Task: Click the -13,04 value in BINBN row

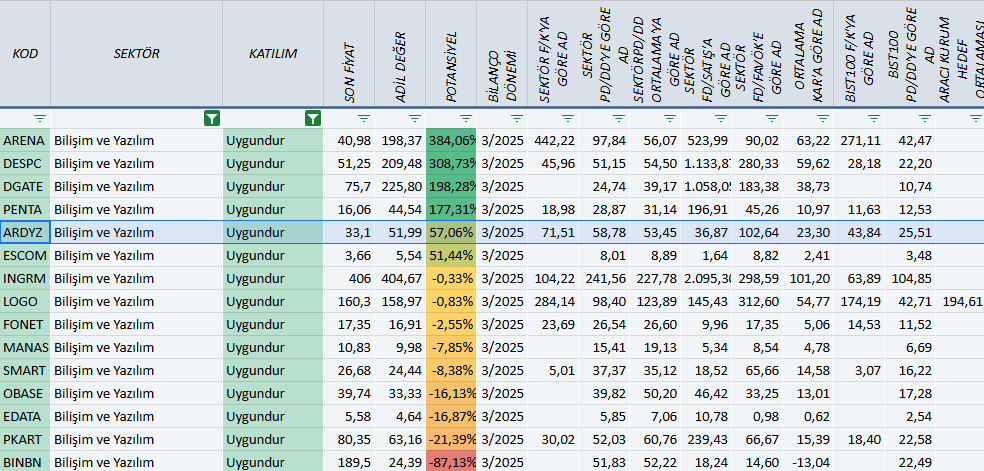Action: point(808,462)
